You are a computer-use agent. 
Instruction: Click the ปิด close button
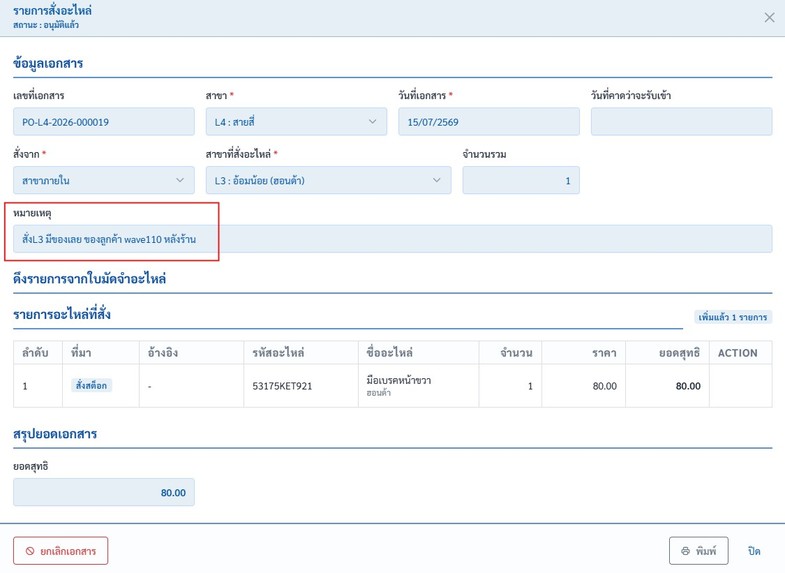pos(754,551)
